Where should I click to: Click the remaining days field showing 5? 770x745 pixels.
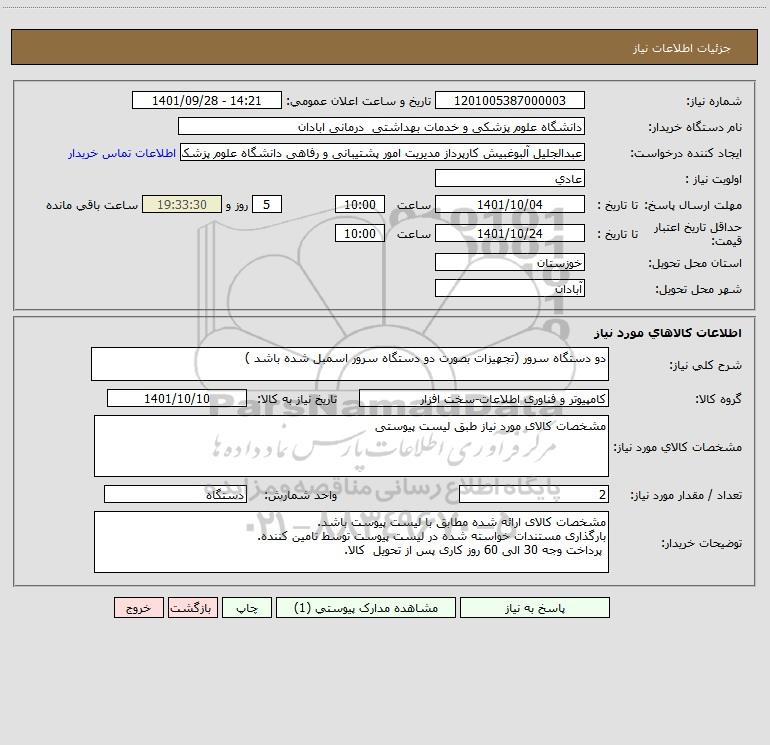point(267,204)
